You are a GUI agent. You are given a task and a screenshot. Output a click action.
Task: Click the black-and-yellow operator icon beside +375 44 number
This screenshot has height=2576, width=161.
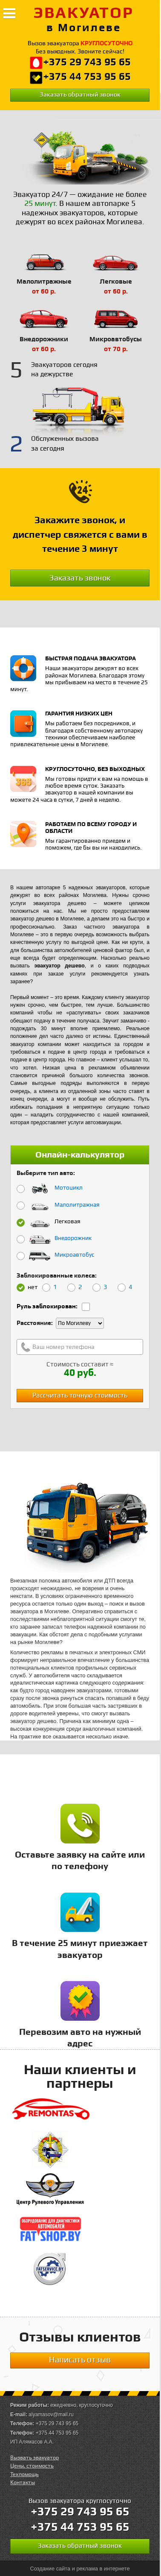[x=37, y=77]
